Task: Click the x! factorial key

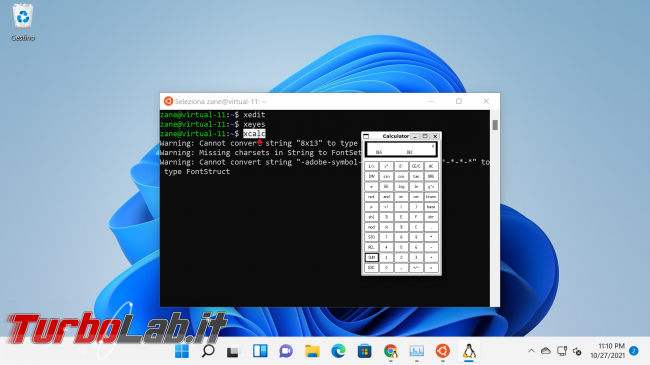Action: coord(386,207)
